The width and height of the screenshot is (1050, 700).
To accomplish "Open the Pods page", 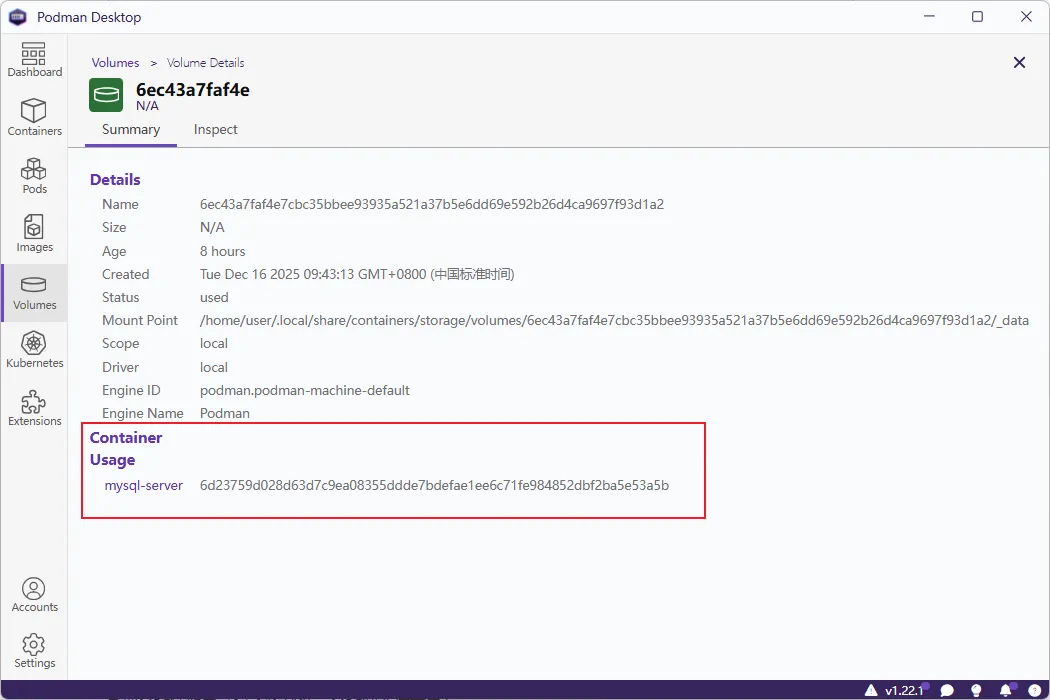I will coord(34,176).
